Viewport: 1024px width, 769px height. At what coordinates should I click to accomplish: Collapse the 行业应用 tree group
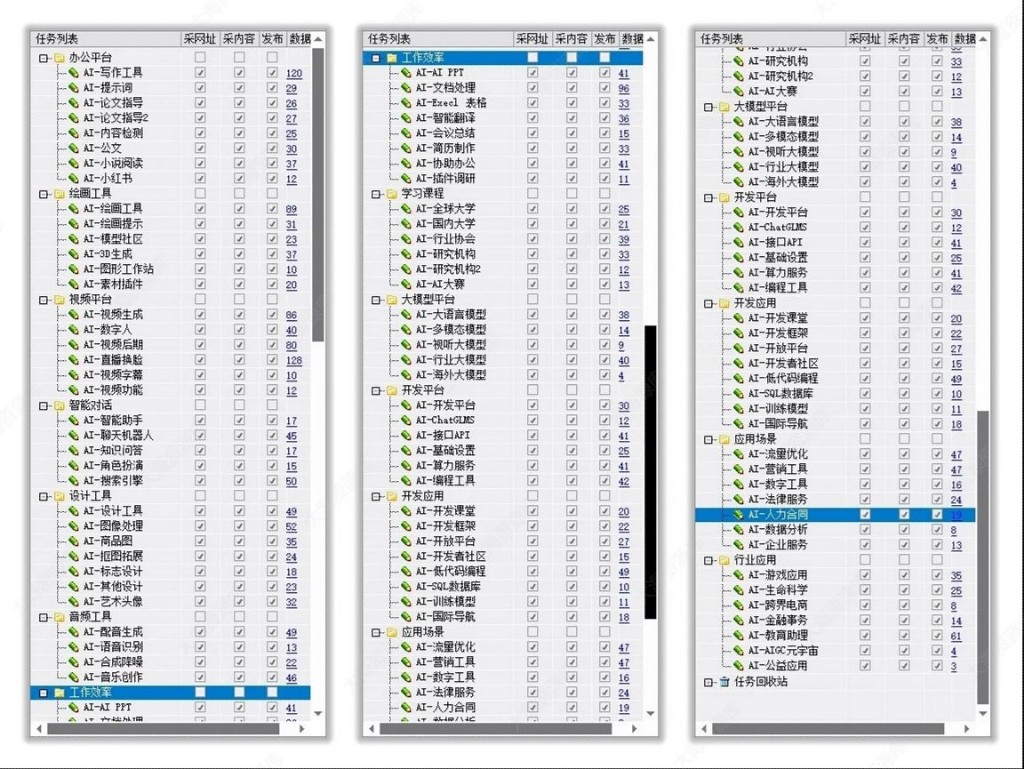coord(709,560)
